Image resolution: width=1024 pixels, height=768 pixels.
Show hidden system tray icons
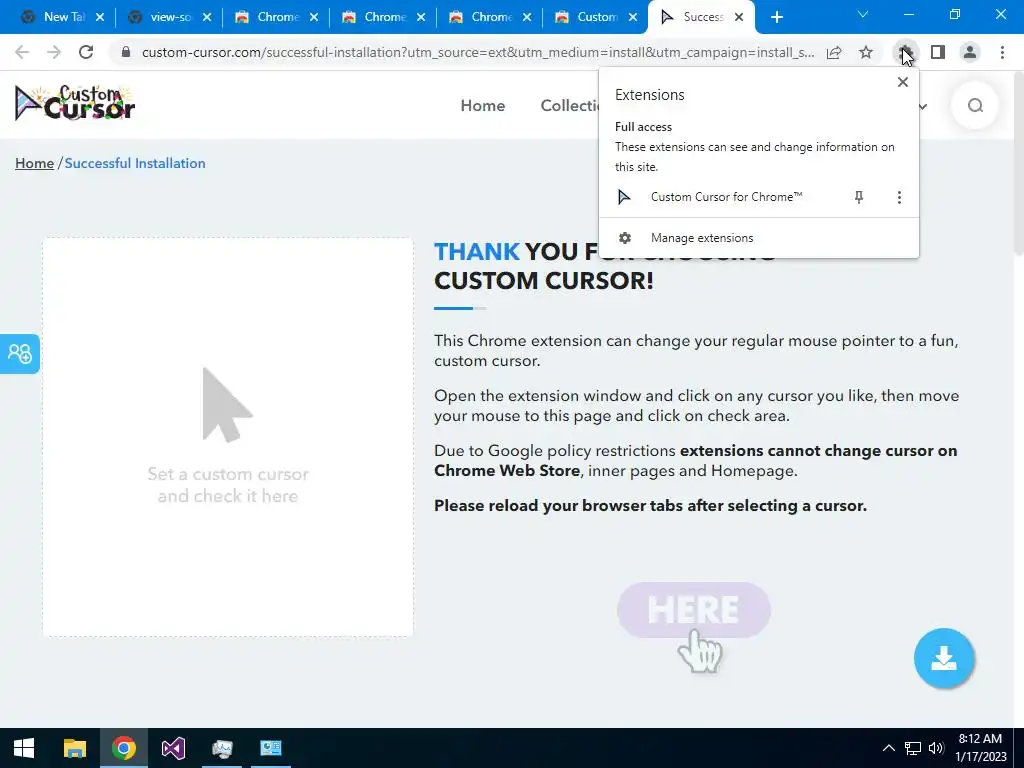point(889,748)
